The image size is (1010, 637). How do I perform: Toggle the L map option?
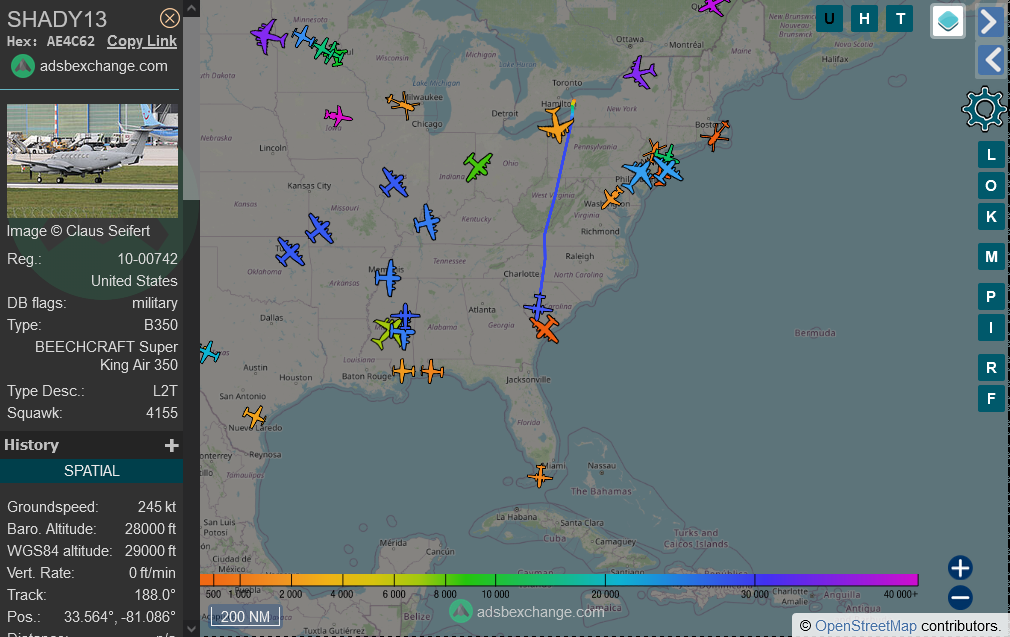(x=991, y=155)
